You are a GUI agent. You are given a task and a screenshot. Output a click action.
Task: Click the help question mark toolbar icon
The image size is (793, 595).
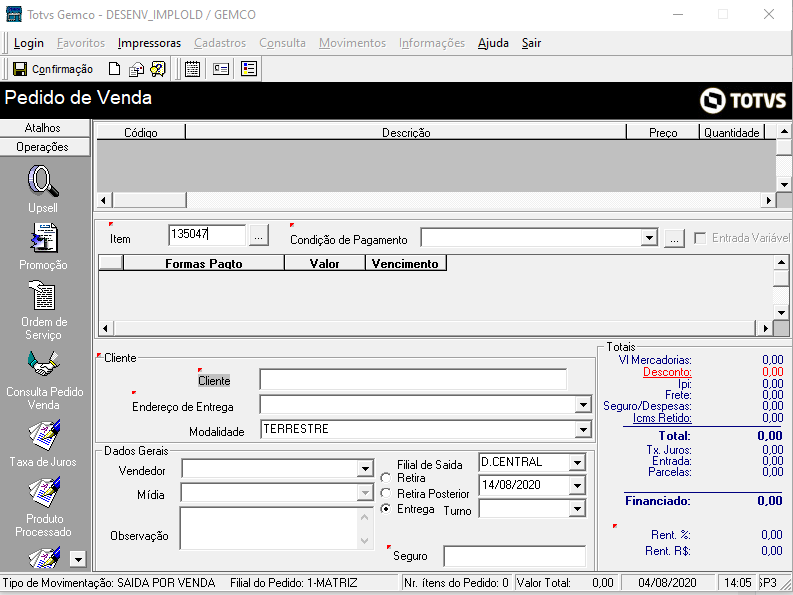(158, 69)
